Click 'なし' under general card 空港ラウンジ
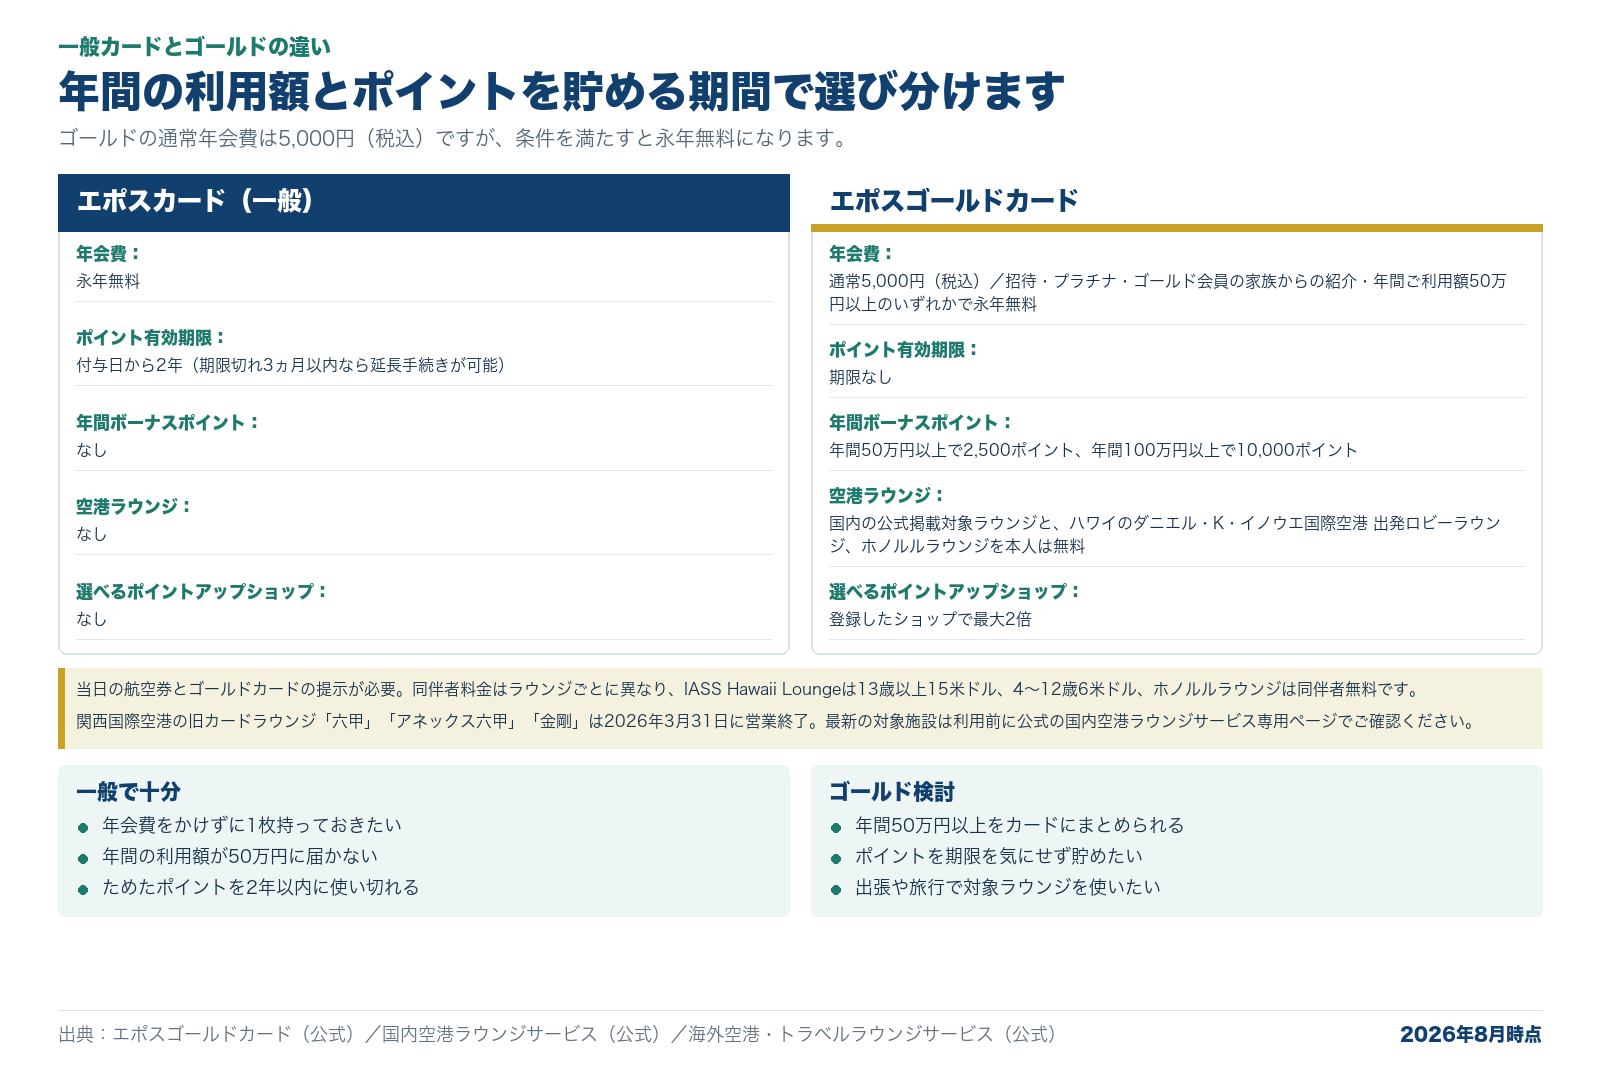 pos(91,534)
